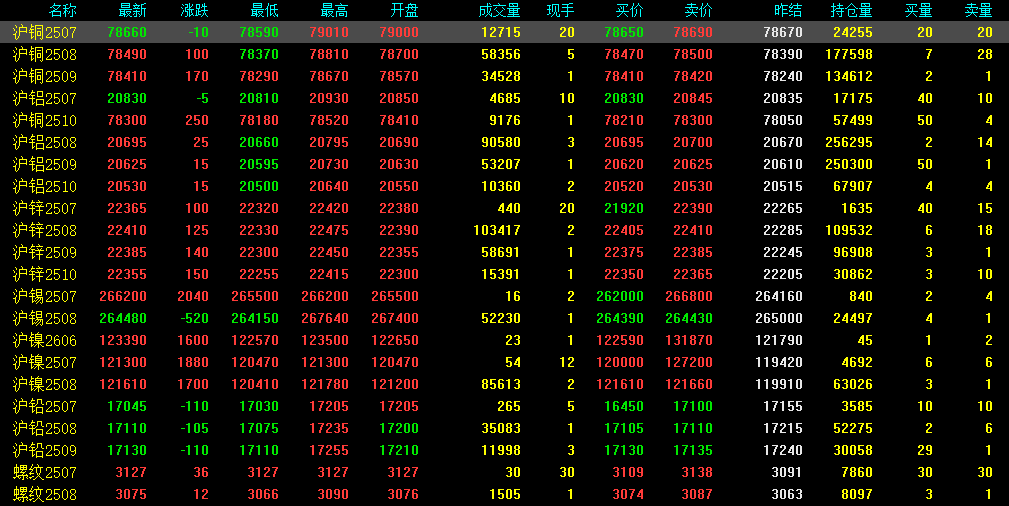Click volume 1505 in 螺纹2508 row
The image size is (1009, 506).
(504, 494)
